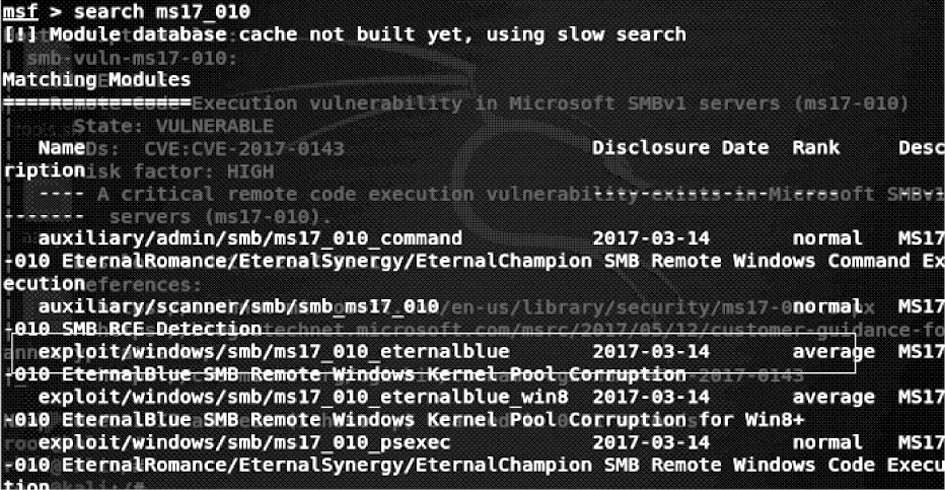Click the 'SMB RCE Detection' description text
This screenshot has width=945, height=490.
click(x=162, y=329)
